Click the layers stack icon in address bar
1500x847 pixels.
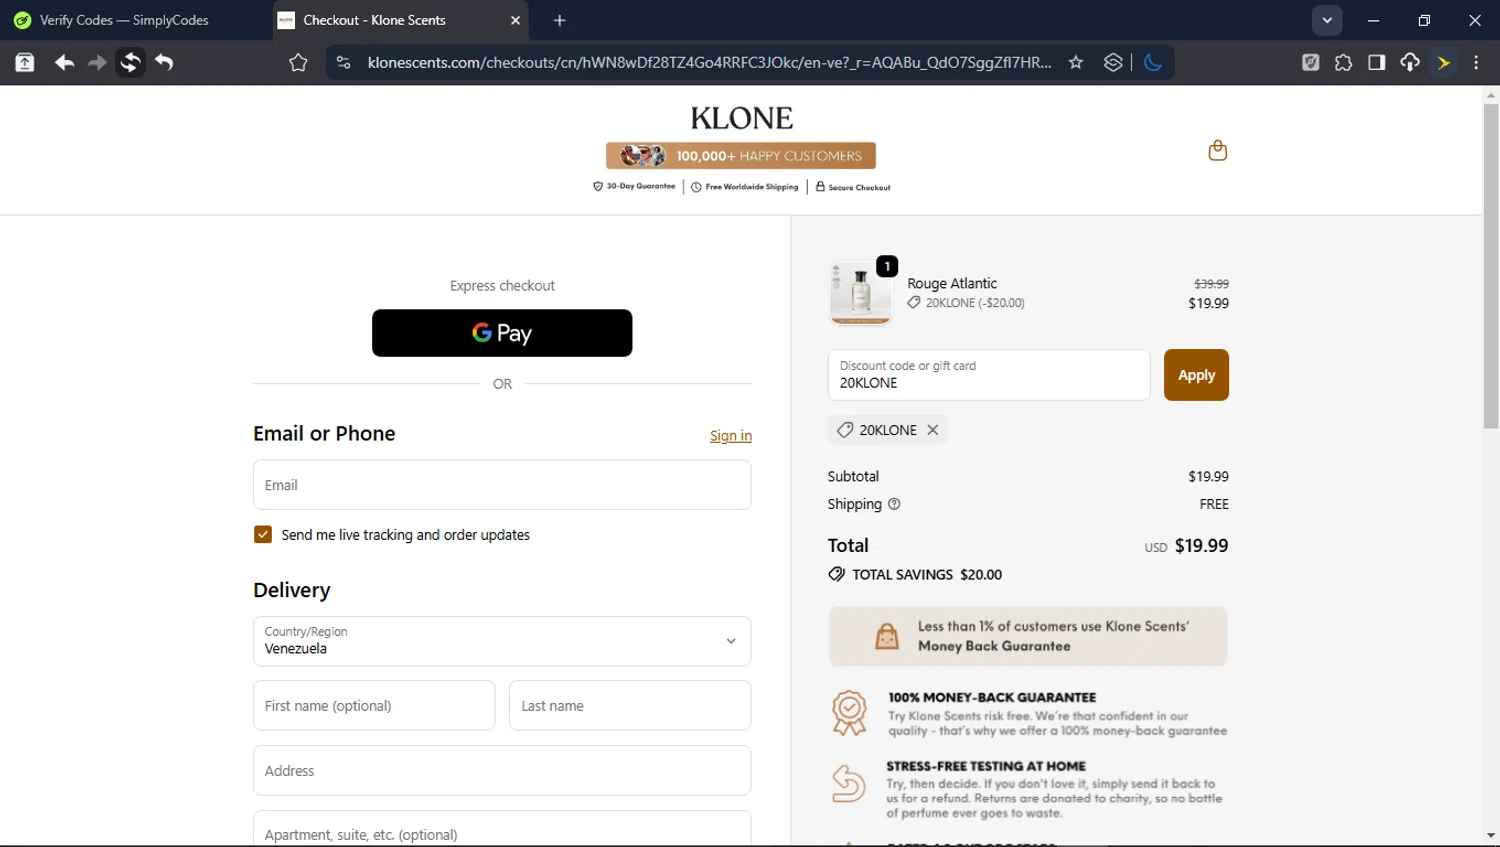point(1113,62)
